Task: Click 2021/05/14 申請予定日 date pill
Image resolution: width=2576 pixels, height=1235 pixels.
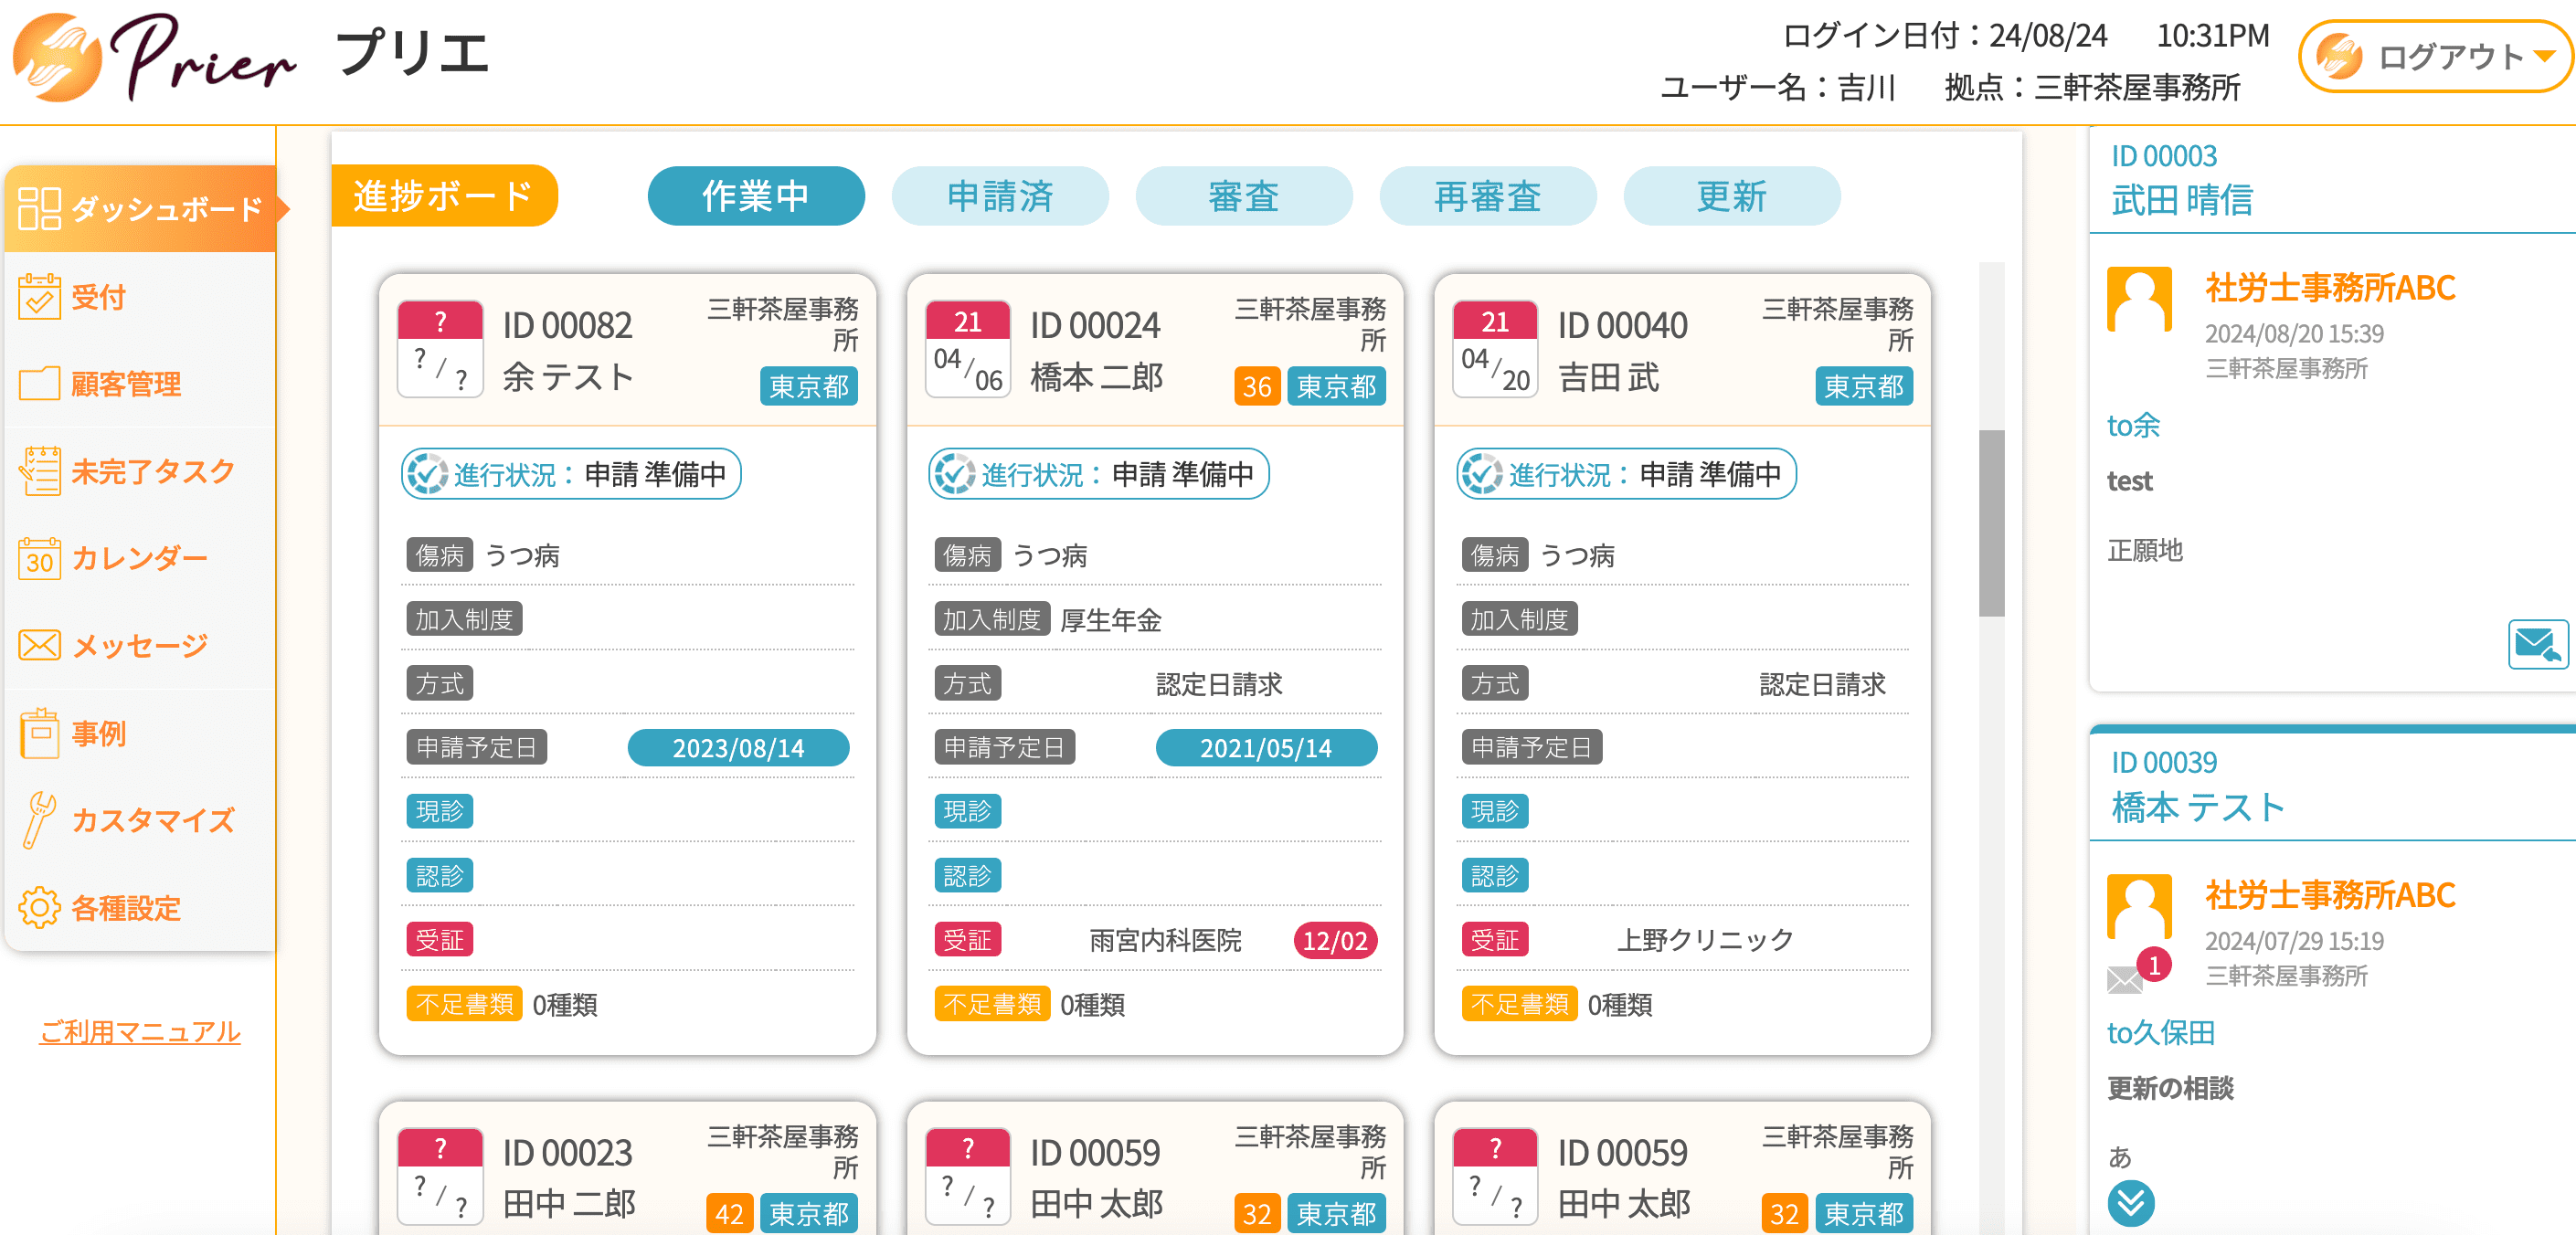Action: pyautogui.click(x=1266, y=748)
